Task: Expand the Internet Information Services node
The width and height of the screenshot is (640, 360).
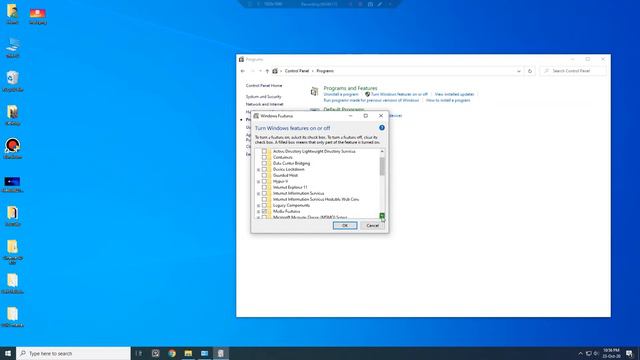Action: point(258,193)
